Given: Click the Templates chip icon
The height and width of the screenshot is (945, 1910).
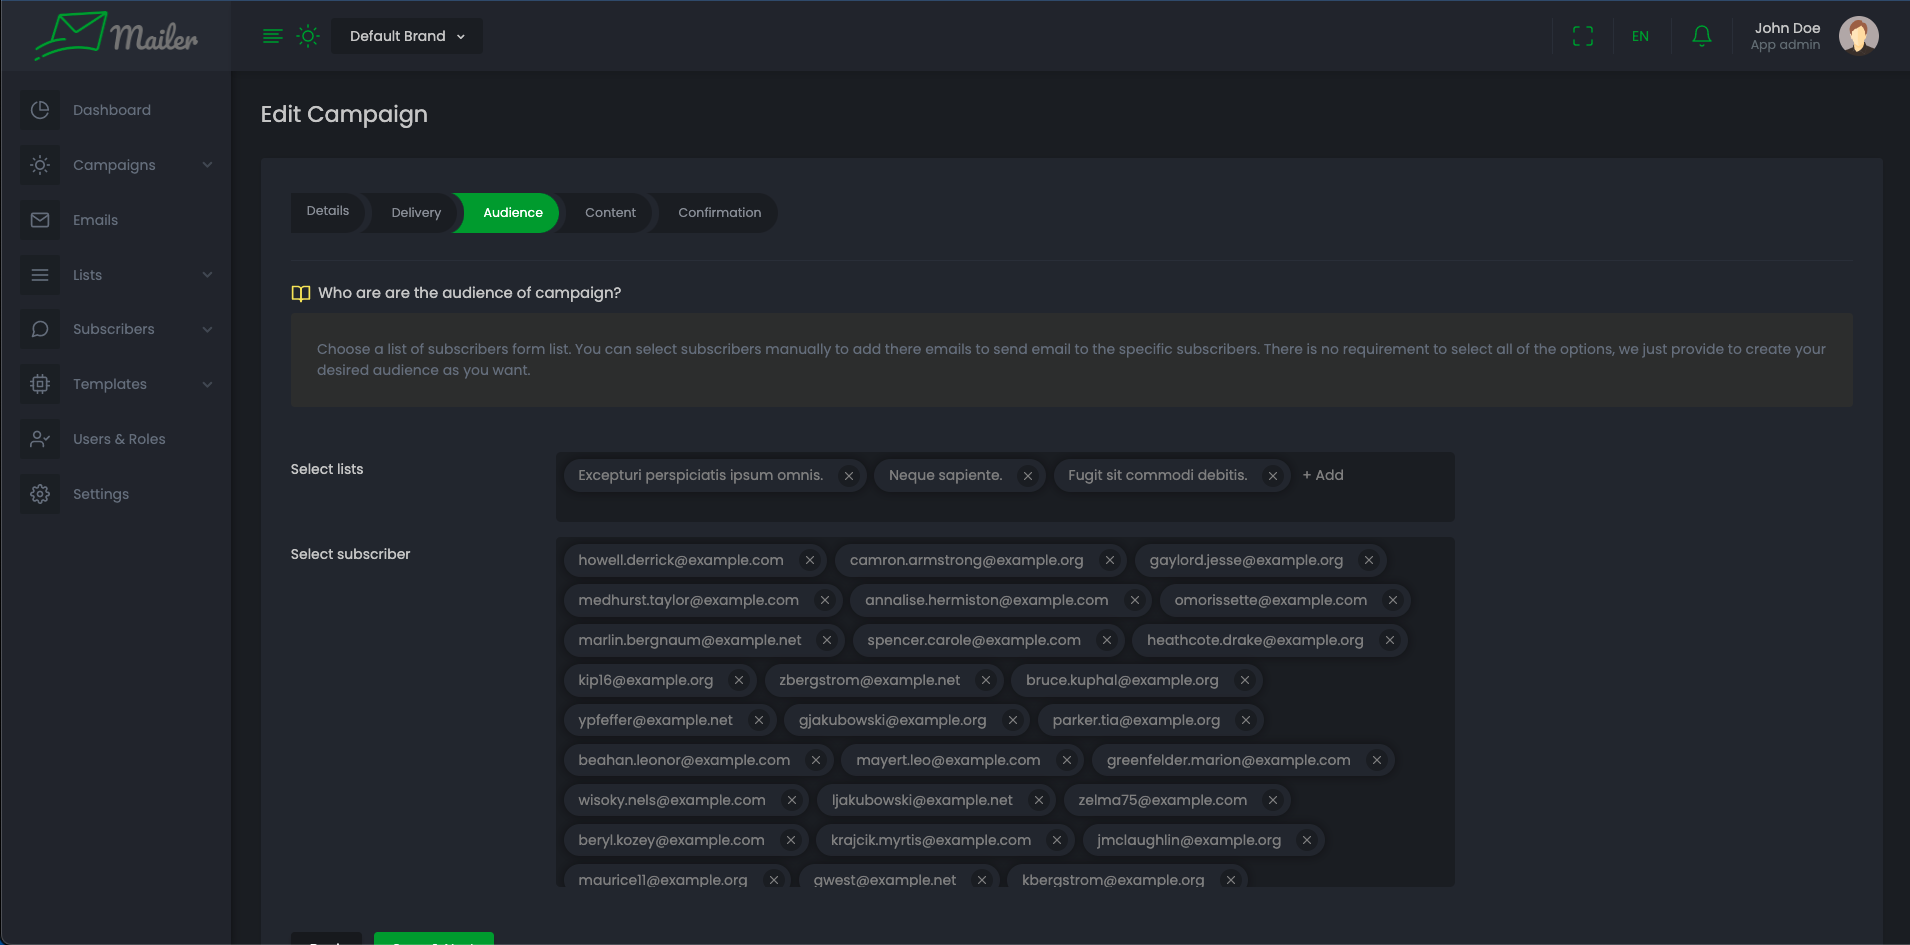Looking at the screenshot, I should [x=40, y=384].
